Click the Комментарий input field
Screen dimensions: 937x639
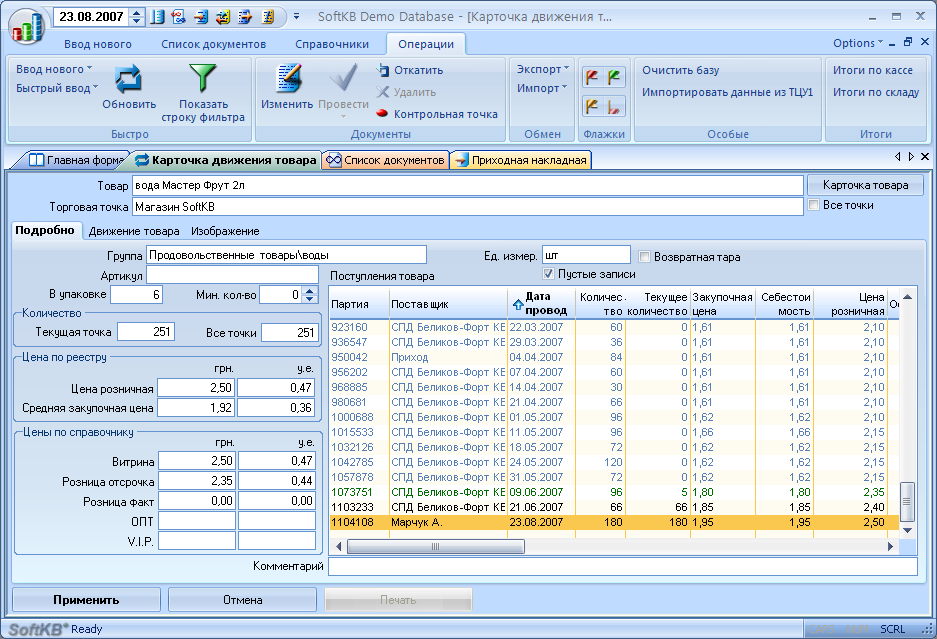click(x=623, y=566)
